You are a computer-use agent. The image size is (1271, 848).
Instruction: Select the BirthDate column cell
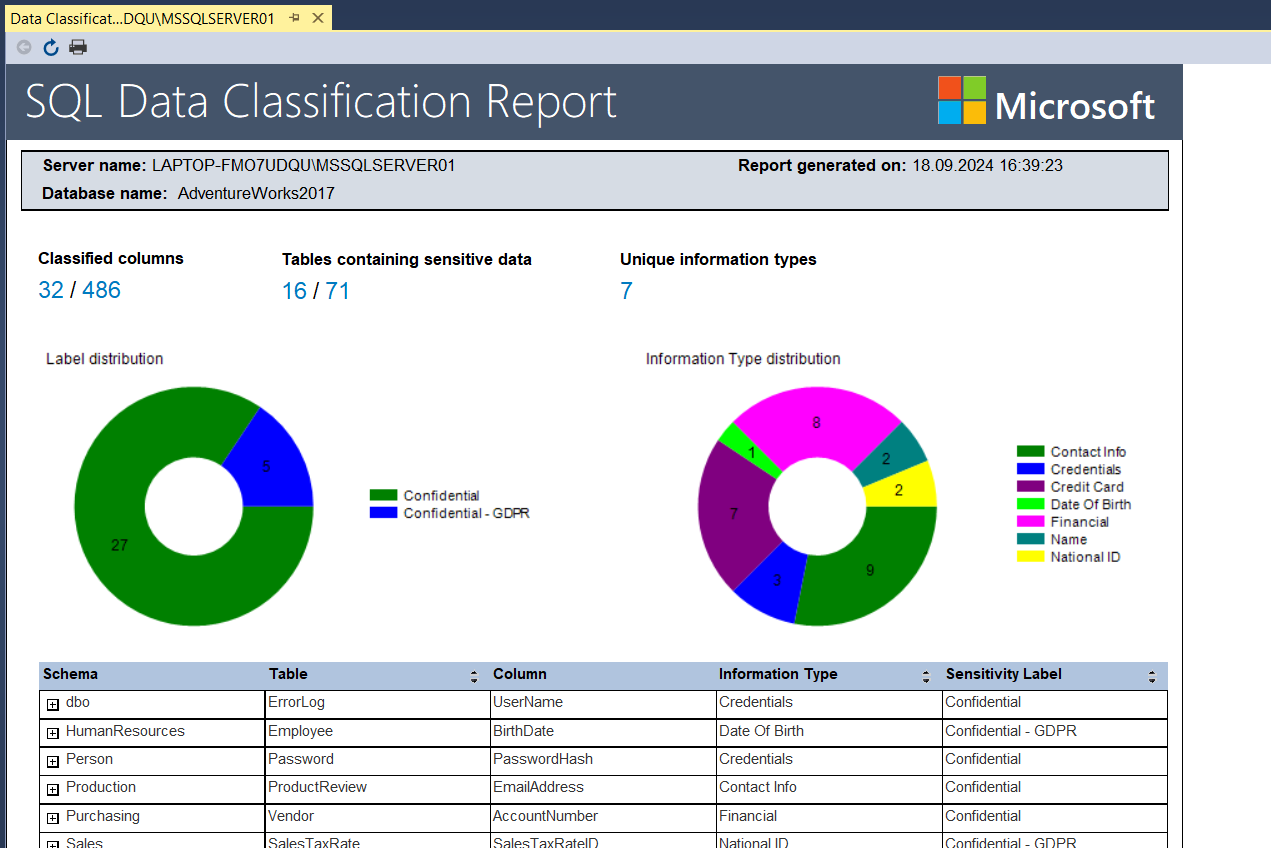(603, 733)
